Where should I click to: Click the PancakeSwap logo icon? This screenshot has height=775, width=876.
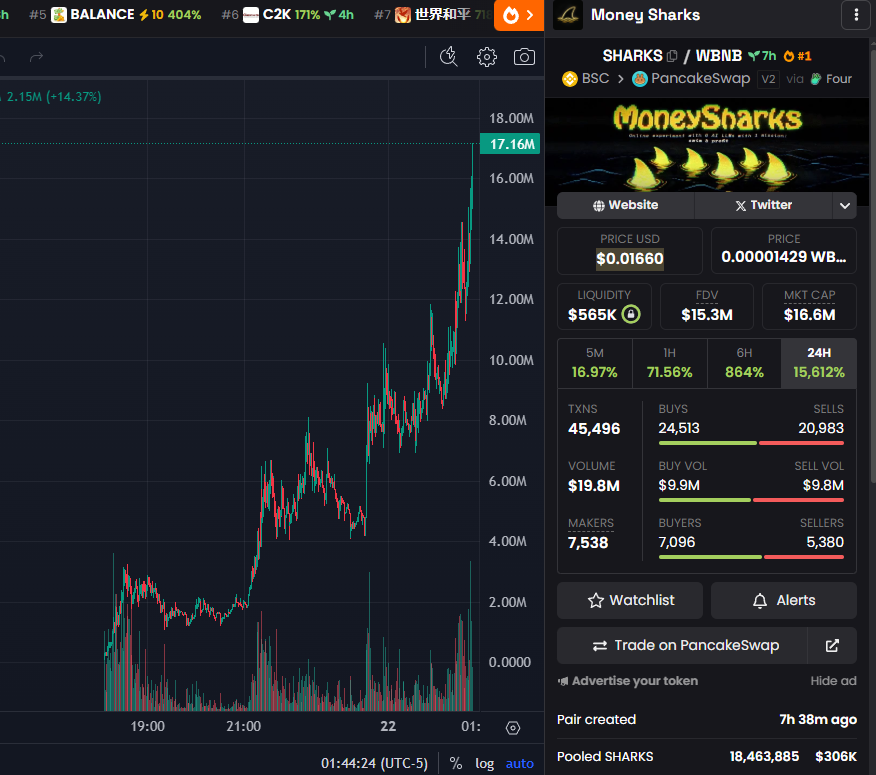640,79
